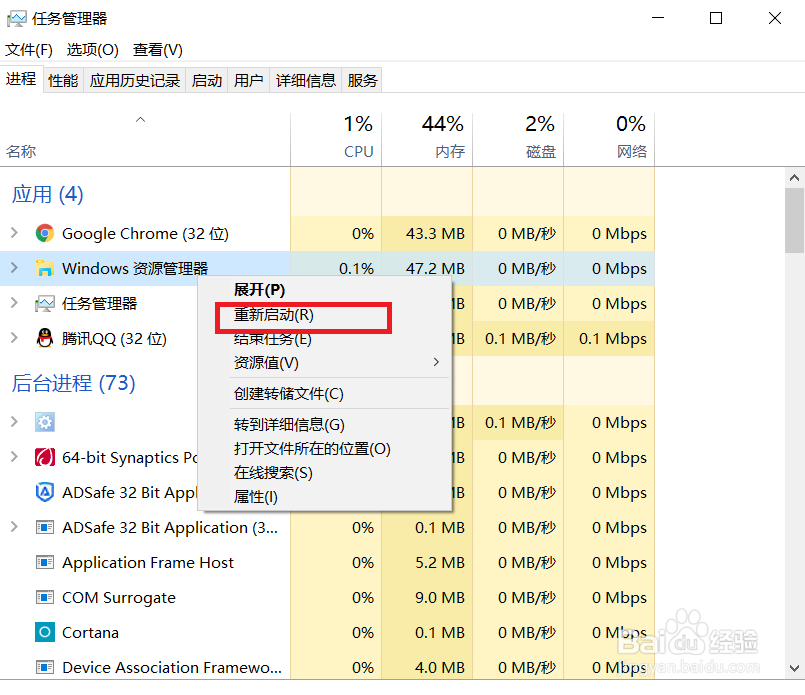The width and height of the screenshot is (805, 695).
Task: Click the Windows 资源管理器 folder icon
Action: point(45,268)
